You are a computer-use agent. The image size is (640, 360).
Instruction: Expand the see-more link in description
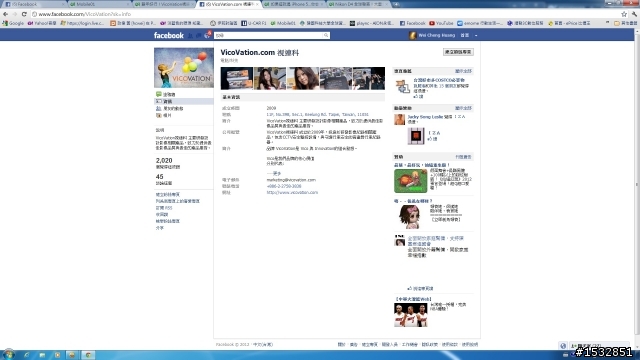point(274,173)
